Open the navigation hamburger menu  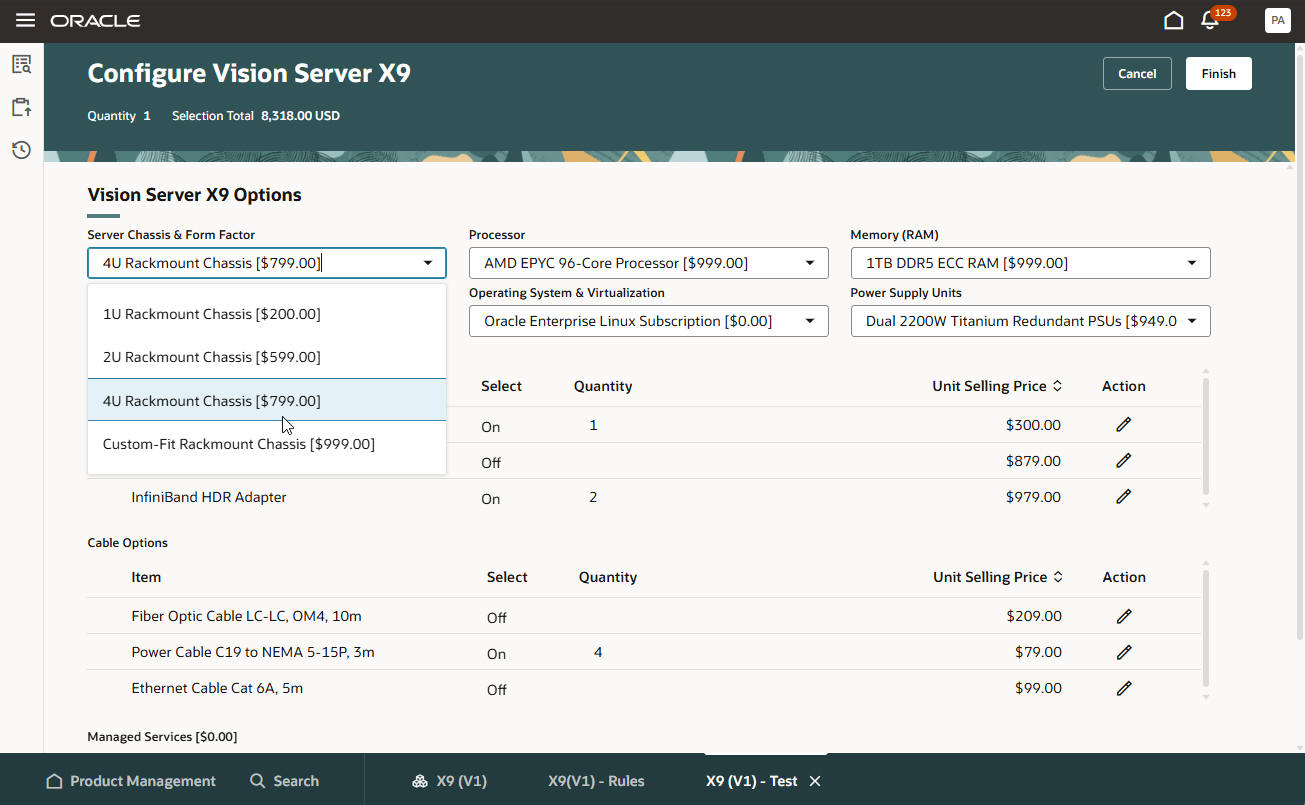[27, 20]
